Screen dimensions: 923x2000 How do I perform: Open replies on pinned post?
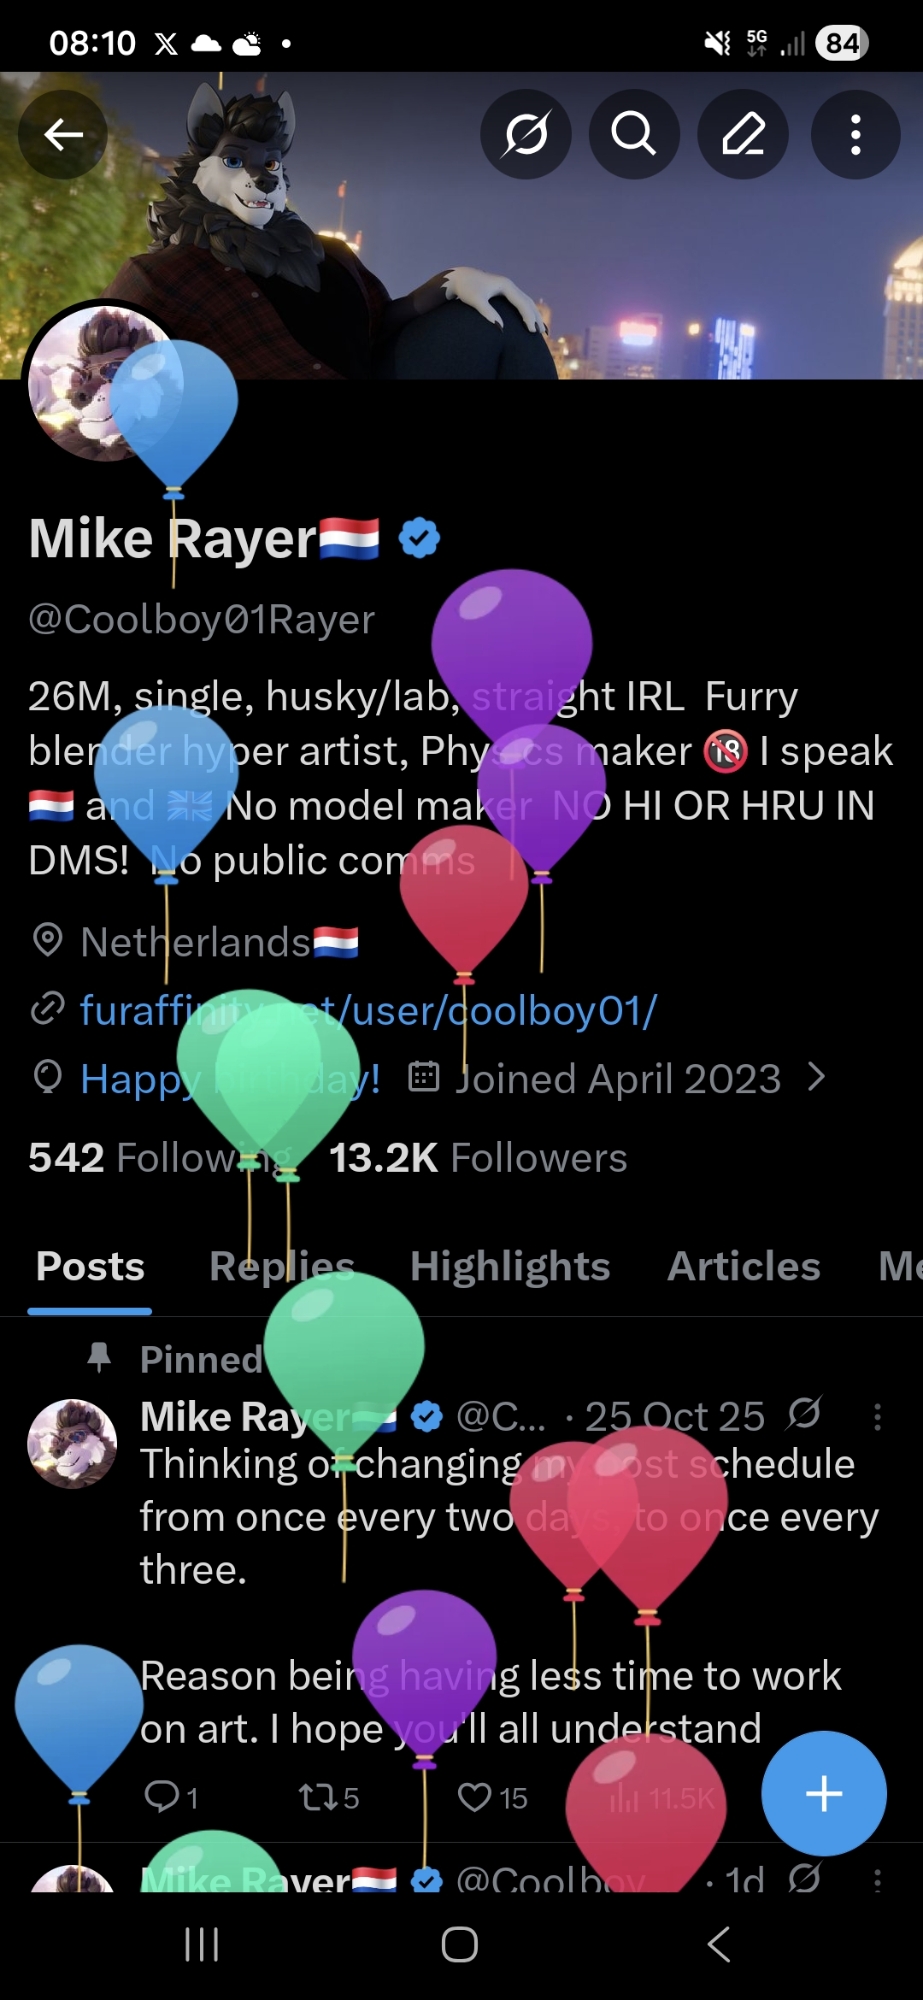(x=161, y=1797)
